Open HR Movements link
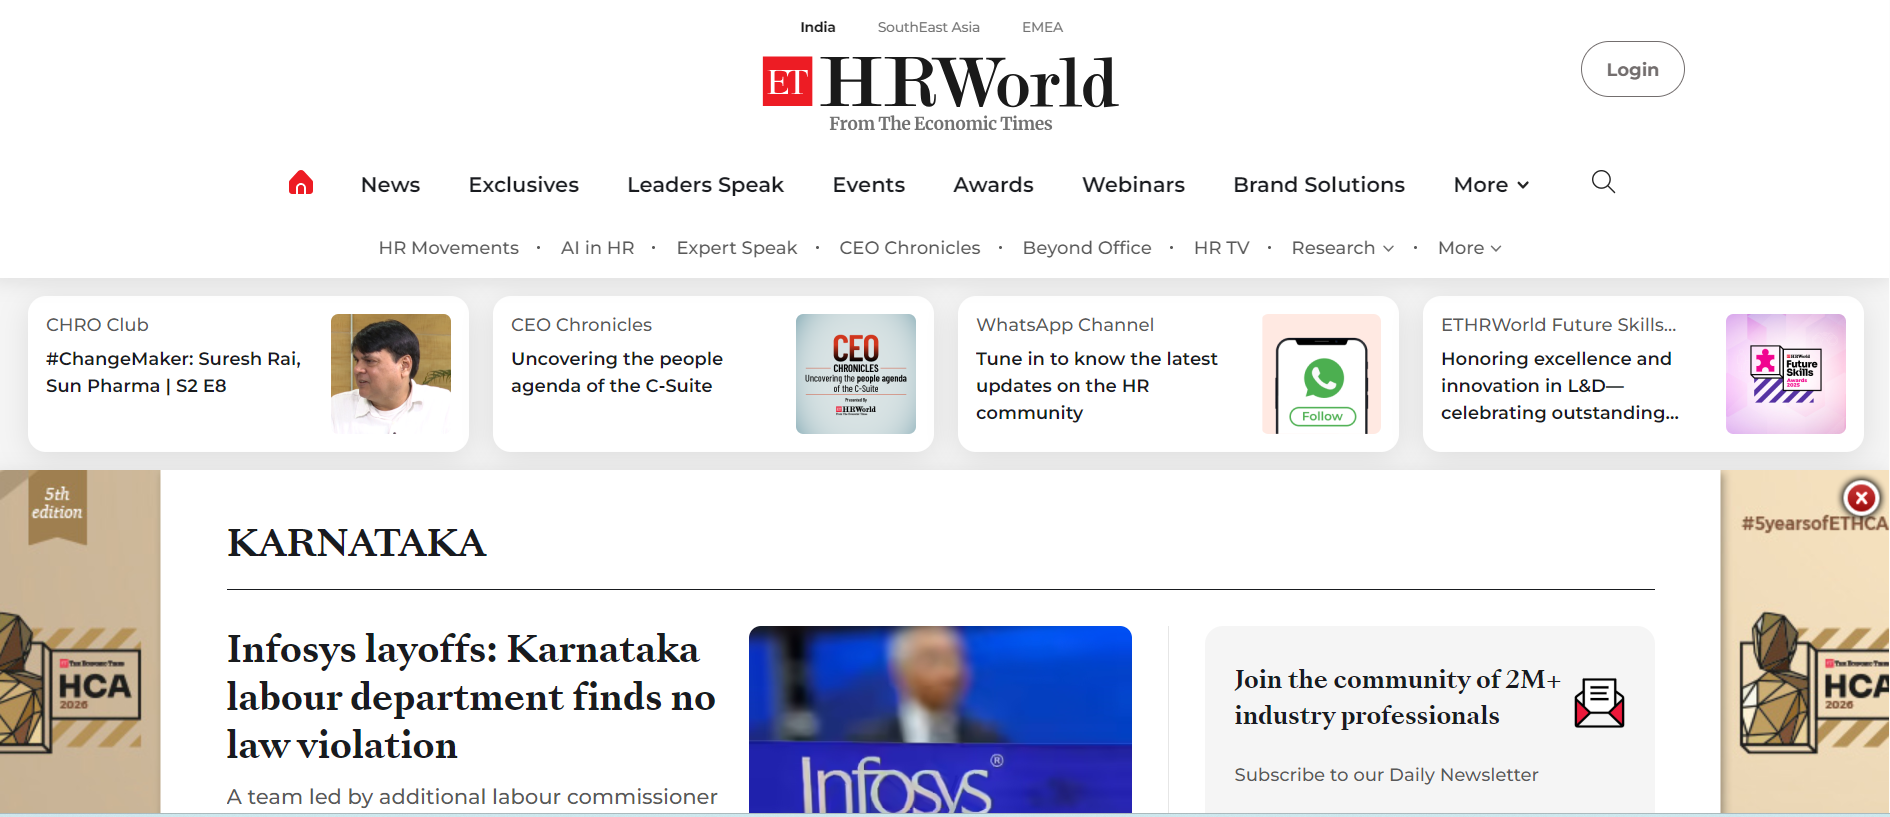This screenshot has width=1890, height=817. tap(448, 248)
